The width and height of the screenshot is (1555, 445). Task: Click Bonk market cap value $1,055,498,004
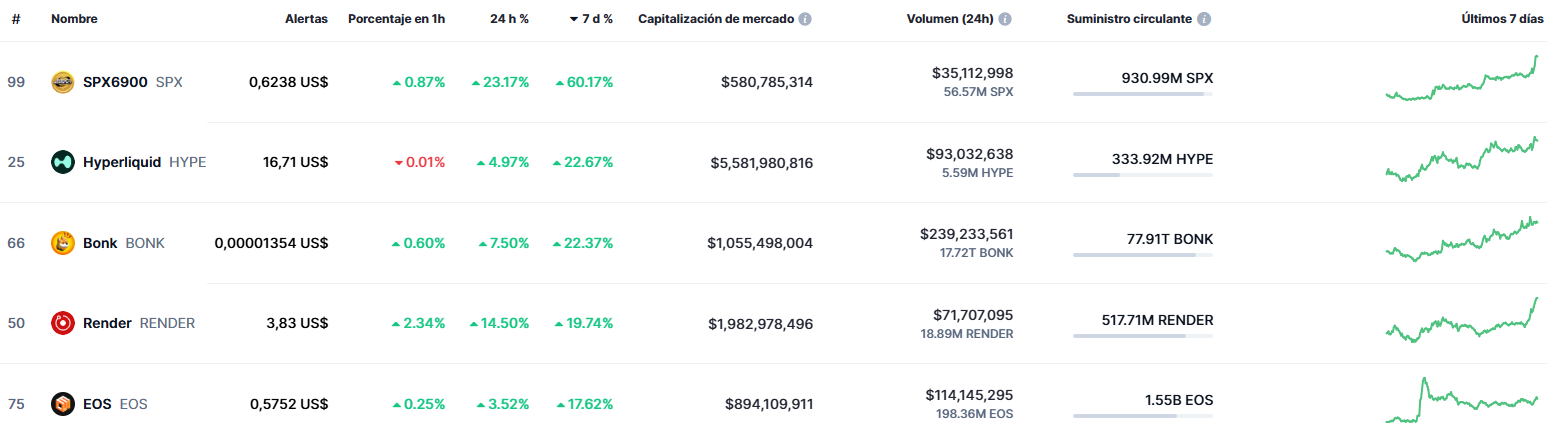click(760, 243)
